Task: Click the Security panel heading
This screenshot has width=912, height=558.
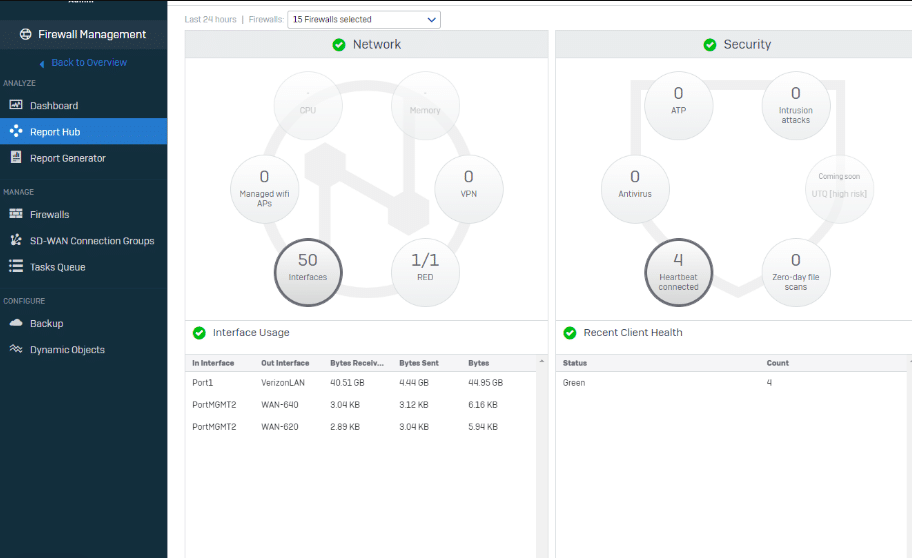Action: pyautogui.click(x=747, y=44)
